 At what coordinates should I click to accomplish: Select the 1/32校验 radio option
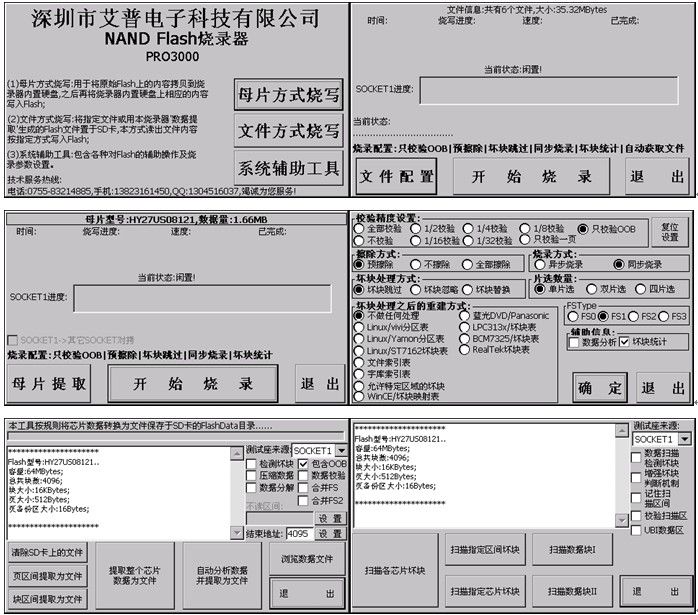point(468,240)
